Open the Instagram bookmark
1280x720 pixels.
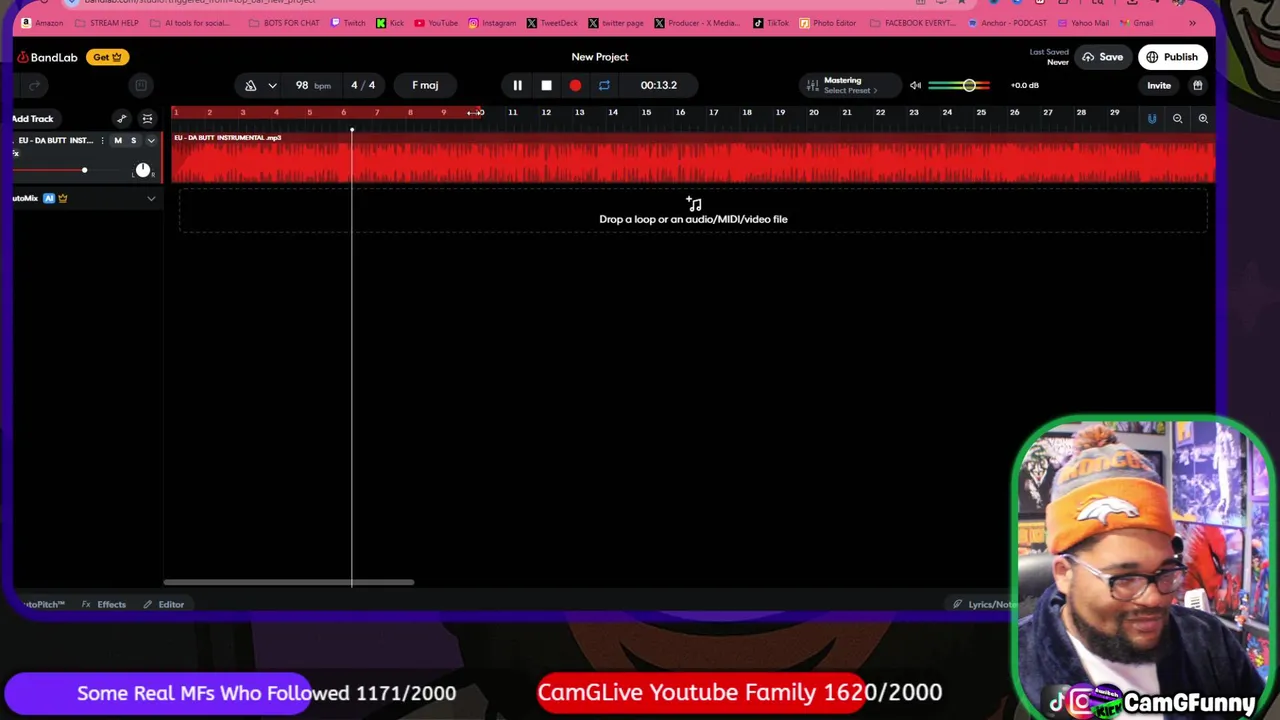(x=492, y=23)
